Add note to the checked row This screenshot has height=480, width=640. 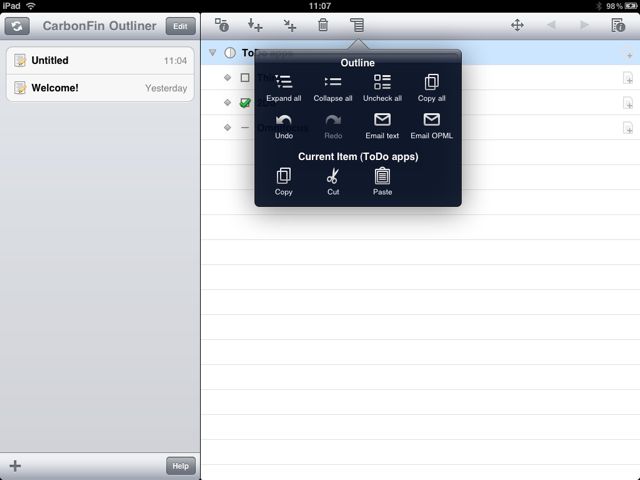point(628,103)
